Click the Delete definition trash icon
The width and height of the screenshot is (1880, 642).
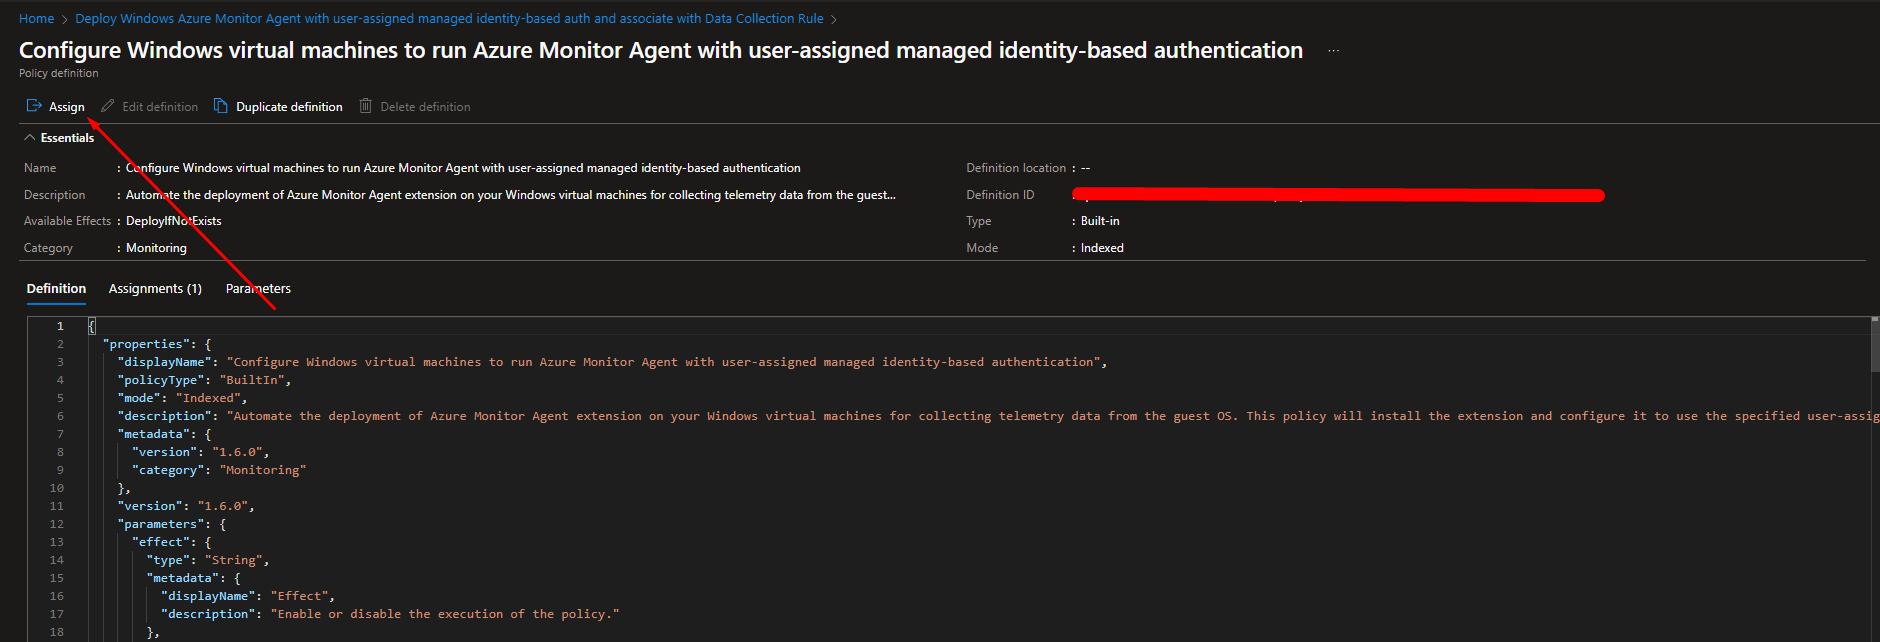tap(366, 106)
